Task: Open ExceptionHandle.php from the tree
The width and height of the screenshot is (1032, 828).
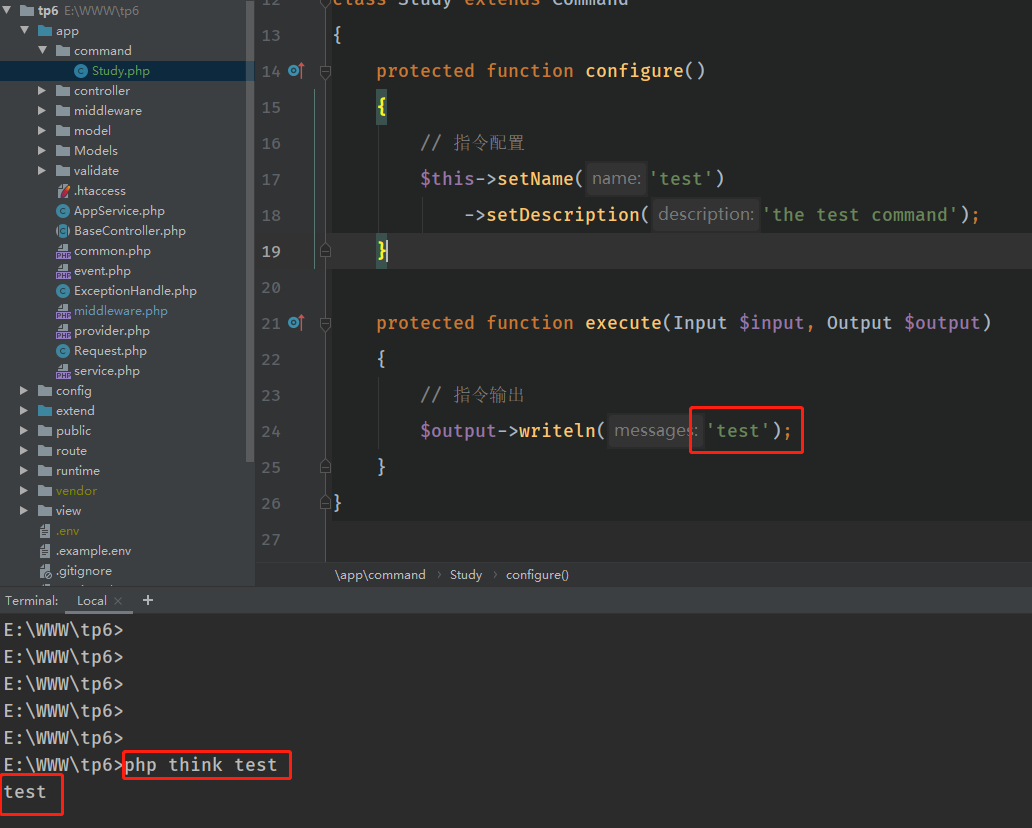Action: (135, 291)
